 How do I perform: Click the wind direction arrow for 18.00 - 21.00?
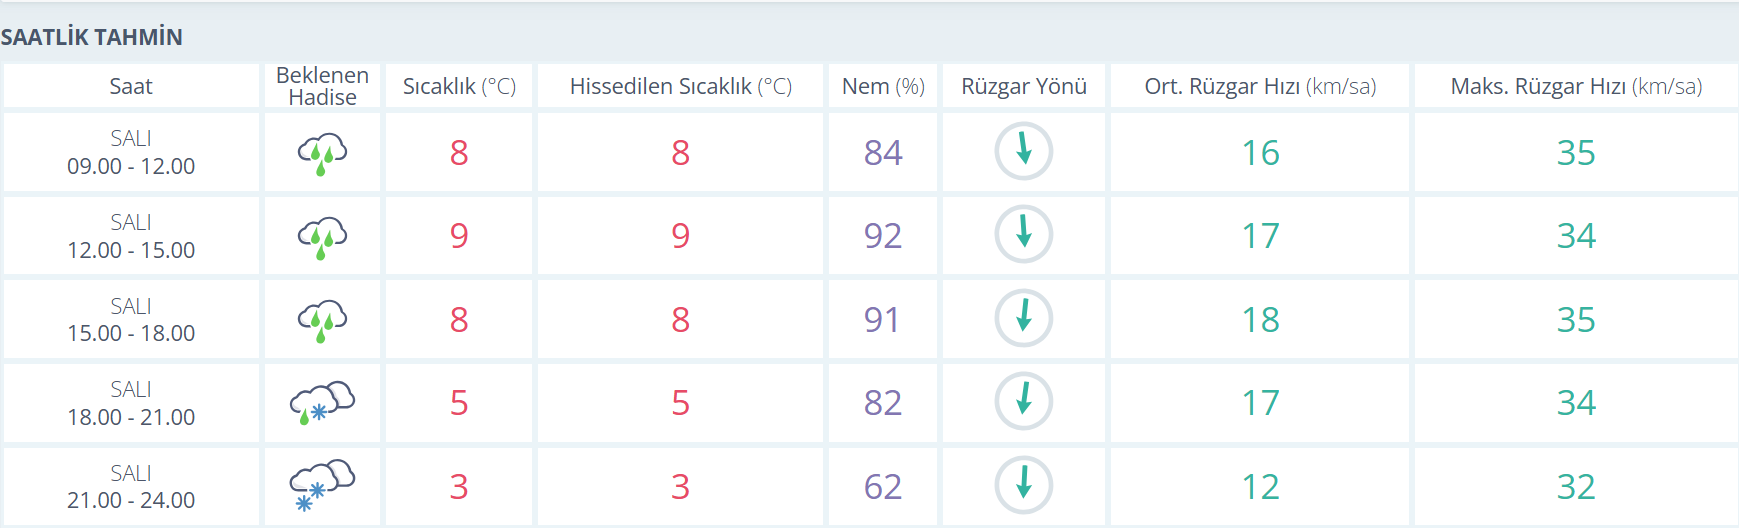(1024, 402)
